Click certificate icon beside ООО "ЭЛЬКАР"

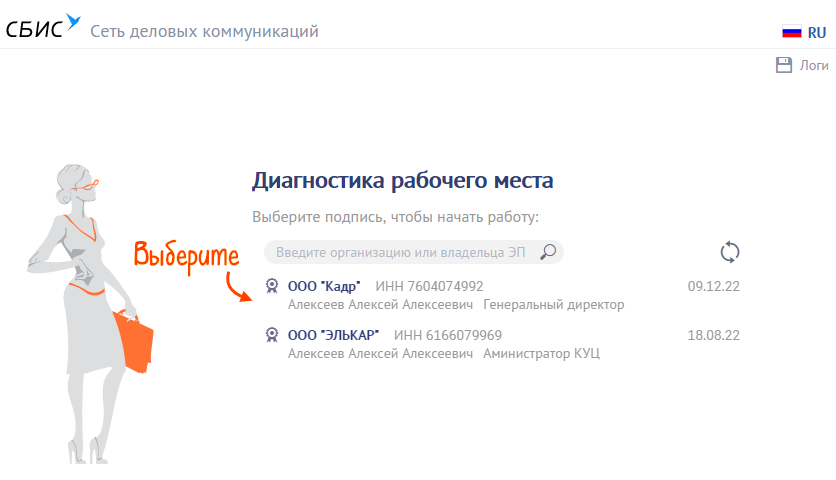click(x=272, y=335)
